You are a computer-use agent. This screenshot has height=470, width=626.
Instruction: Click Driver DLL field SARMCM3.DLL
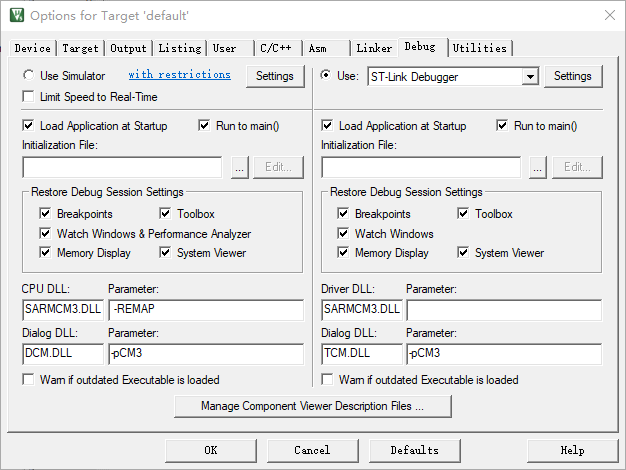(362, 310)
